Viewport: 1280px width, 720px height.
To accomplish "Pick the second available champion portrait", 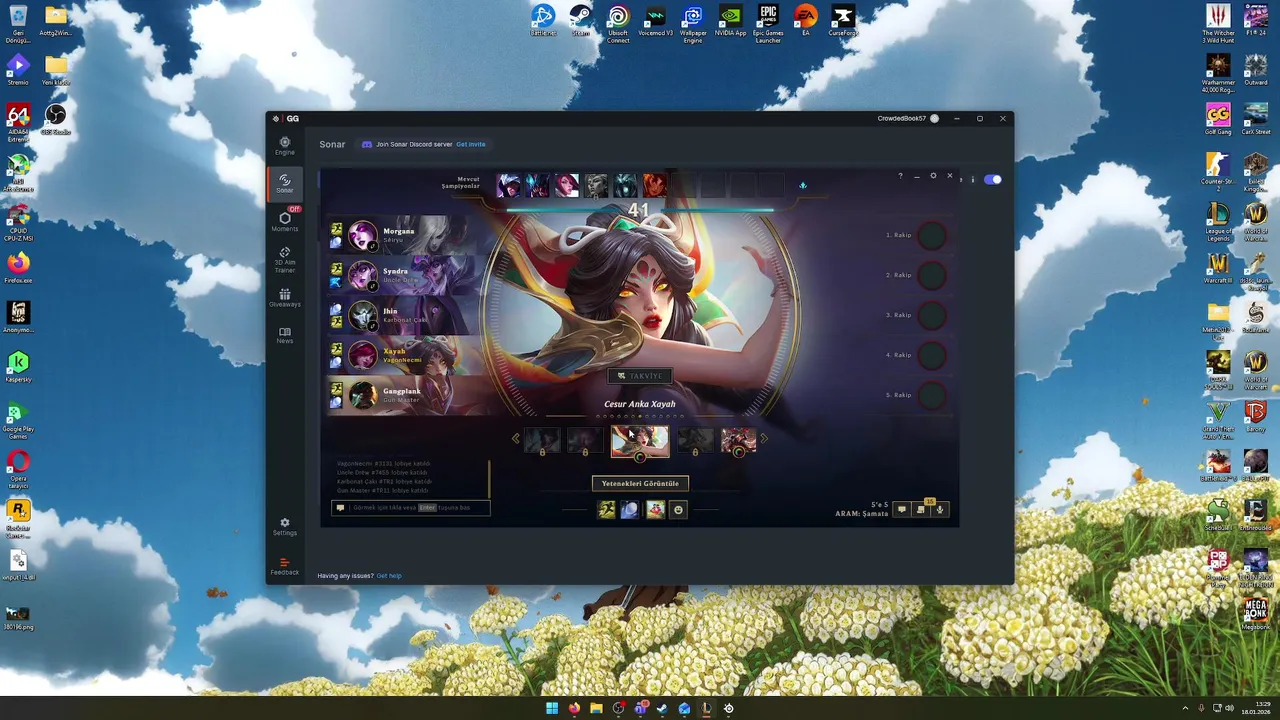I will pos(538,185).
